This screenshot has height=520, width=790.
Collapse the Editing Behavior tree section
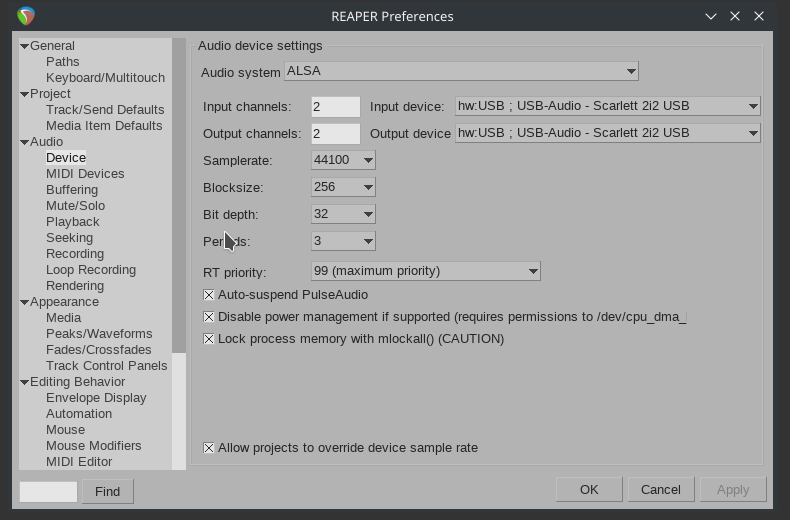click(x=24, y=382)
